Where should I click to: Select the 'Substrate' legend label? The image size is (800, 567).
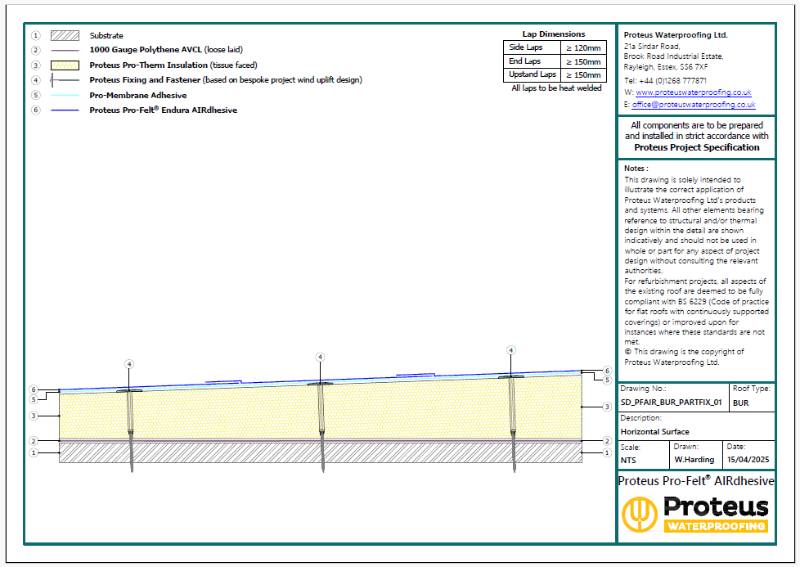[106, 36]
